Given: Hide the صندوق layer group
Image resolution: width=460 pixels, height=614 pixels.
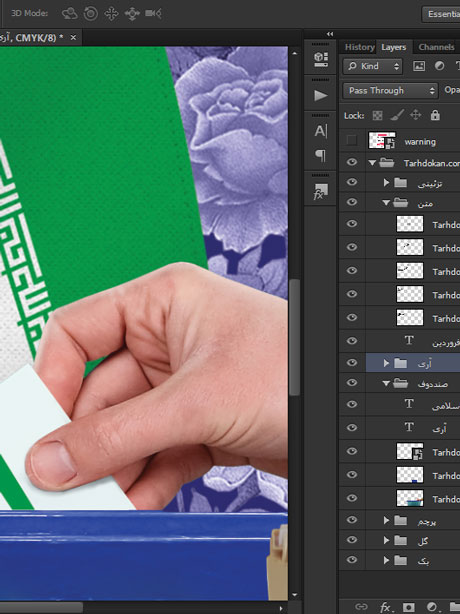Looking at the screenshot, I should coord(352,383).
